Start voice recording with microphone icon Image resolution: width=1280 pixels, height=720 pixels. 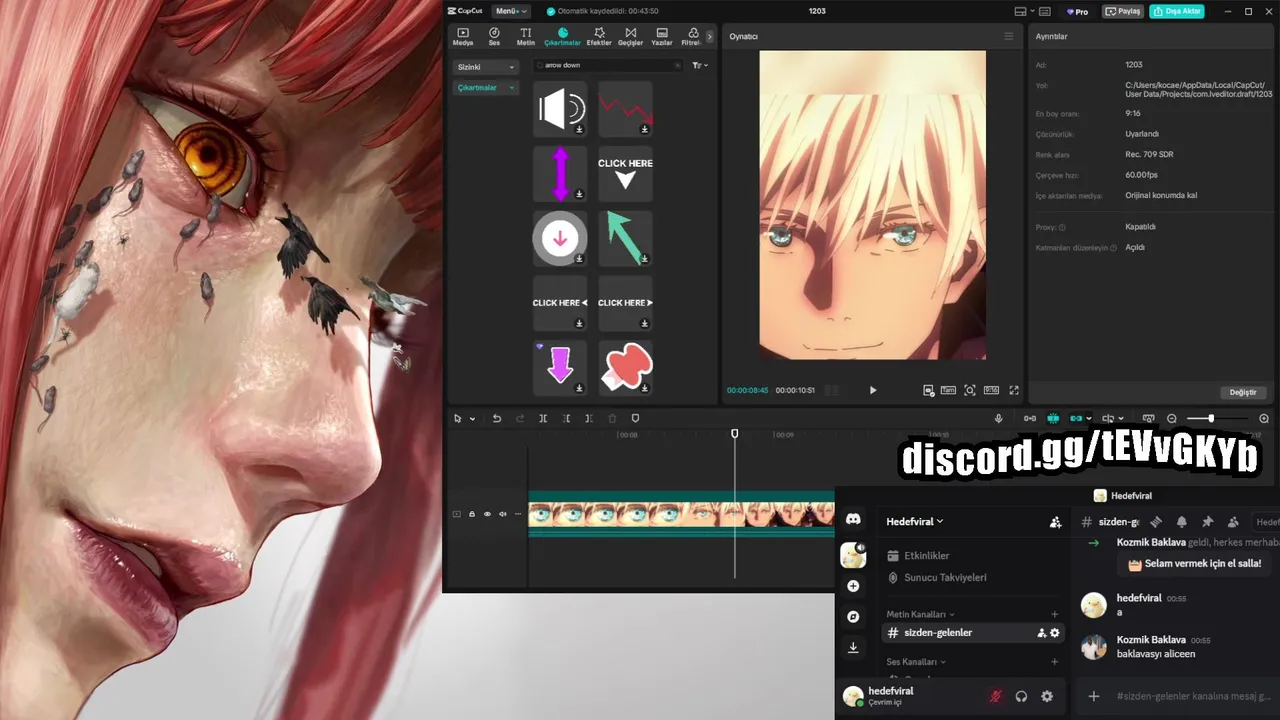pyautogui.click(x=998, y=418)
